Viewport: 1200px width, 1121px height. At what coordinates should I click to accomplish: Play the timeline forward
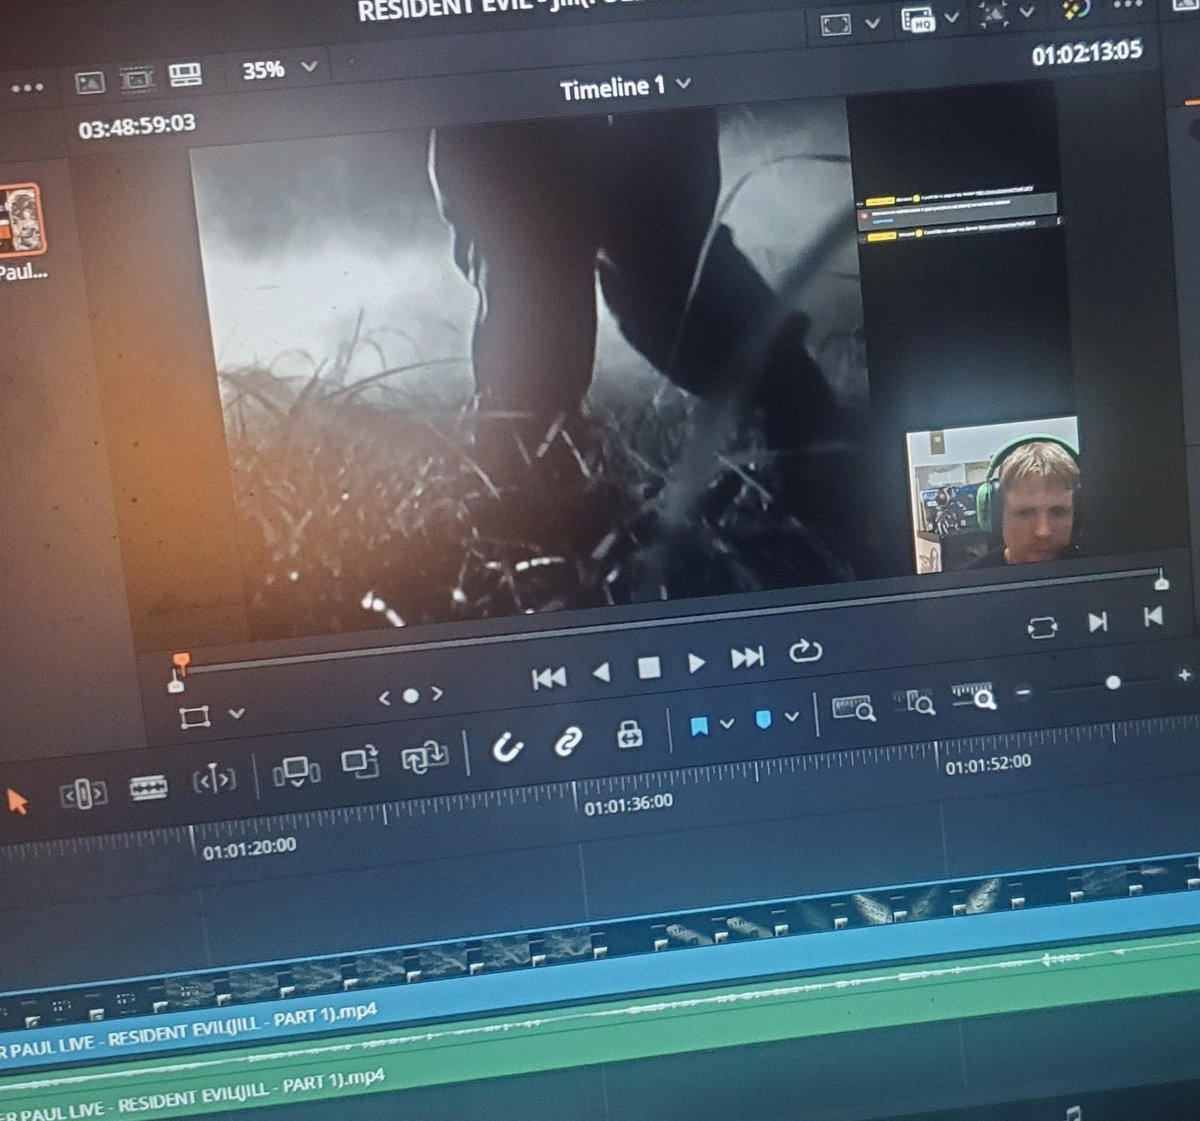[x=696, y=662]
